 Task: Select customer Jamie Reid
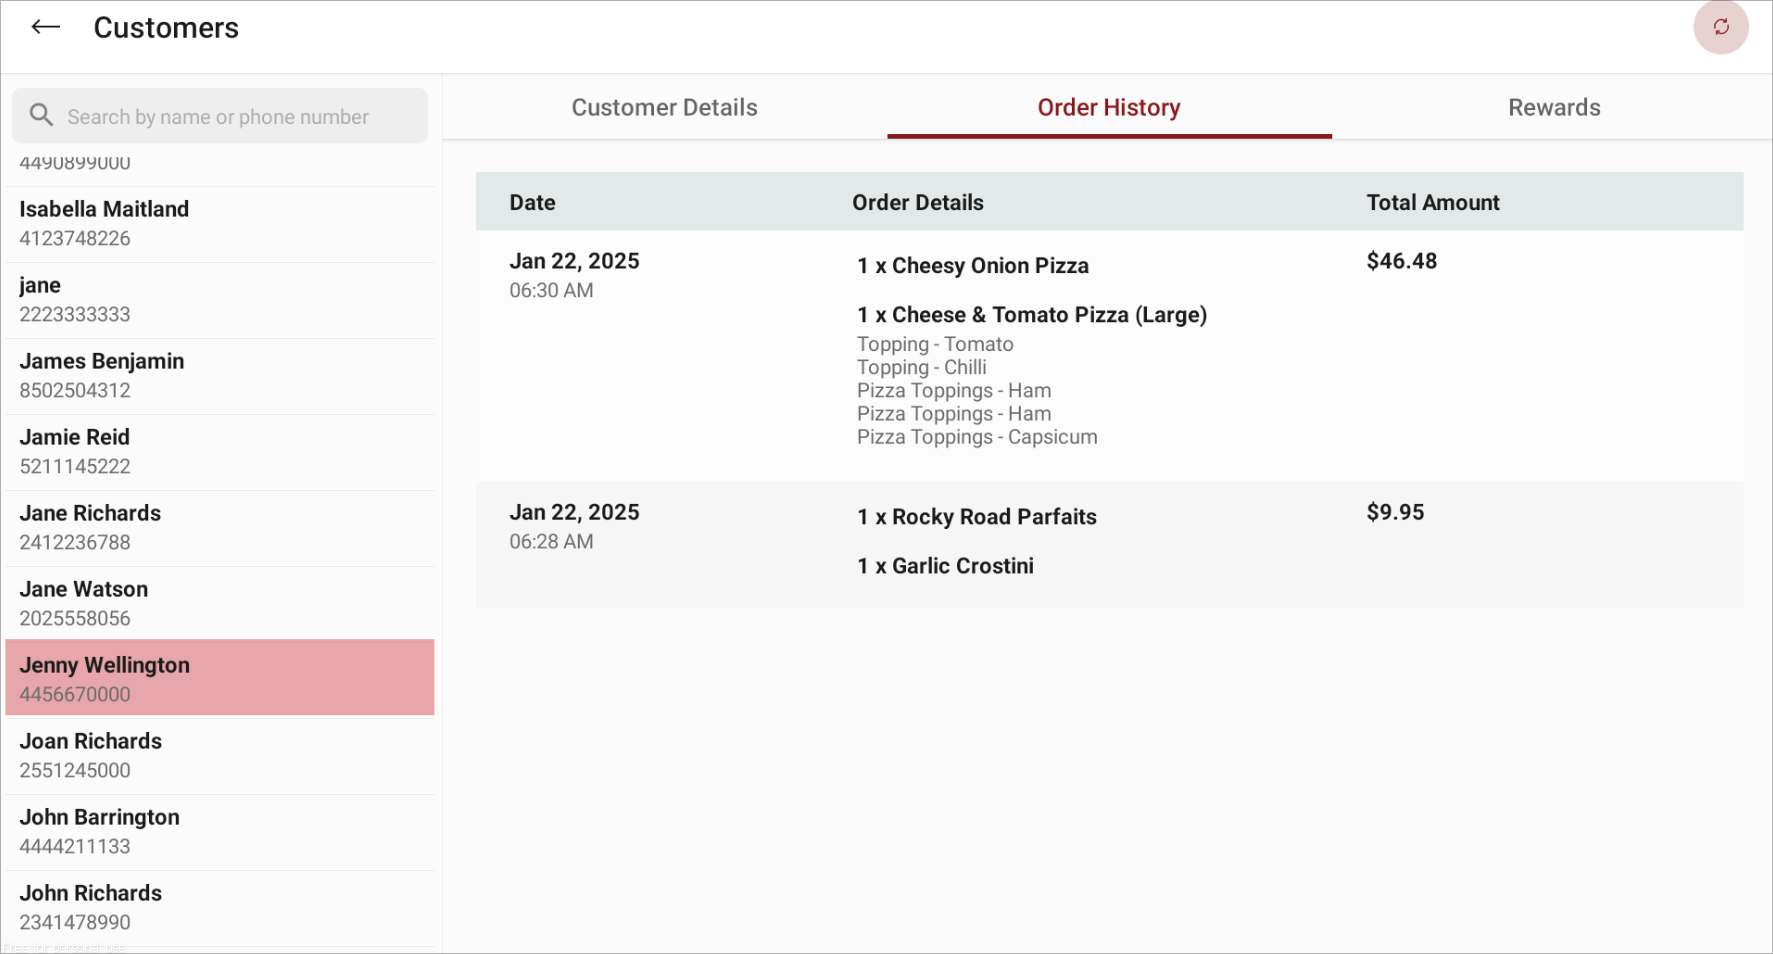point(220,452)
